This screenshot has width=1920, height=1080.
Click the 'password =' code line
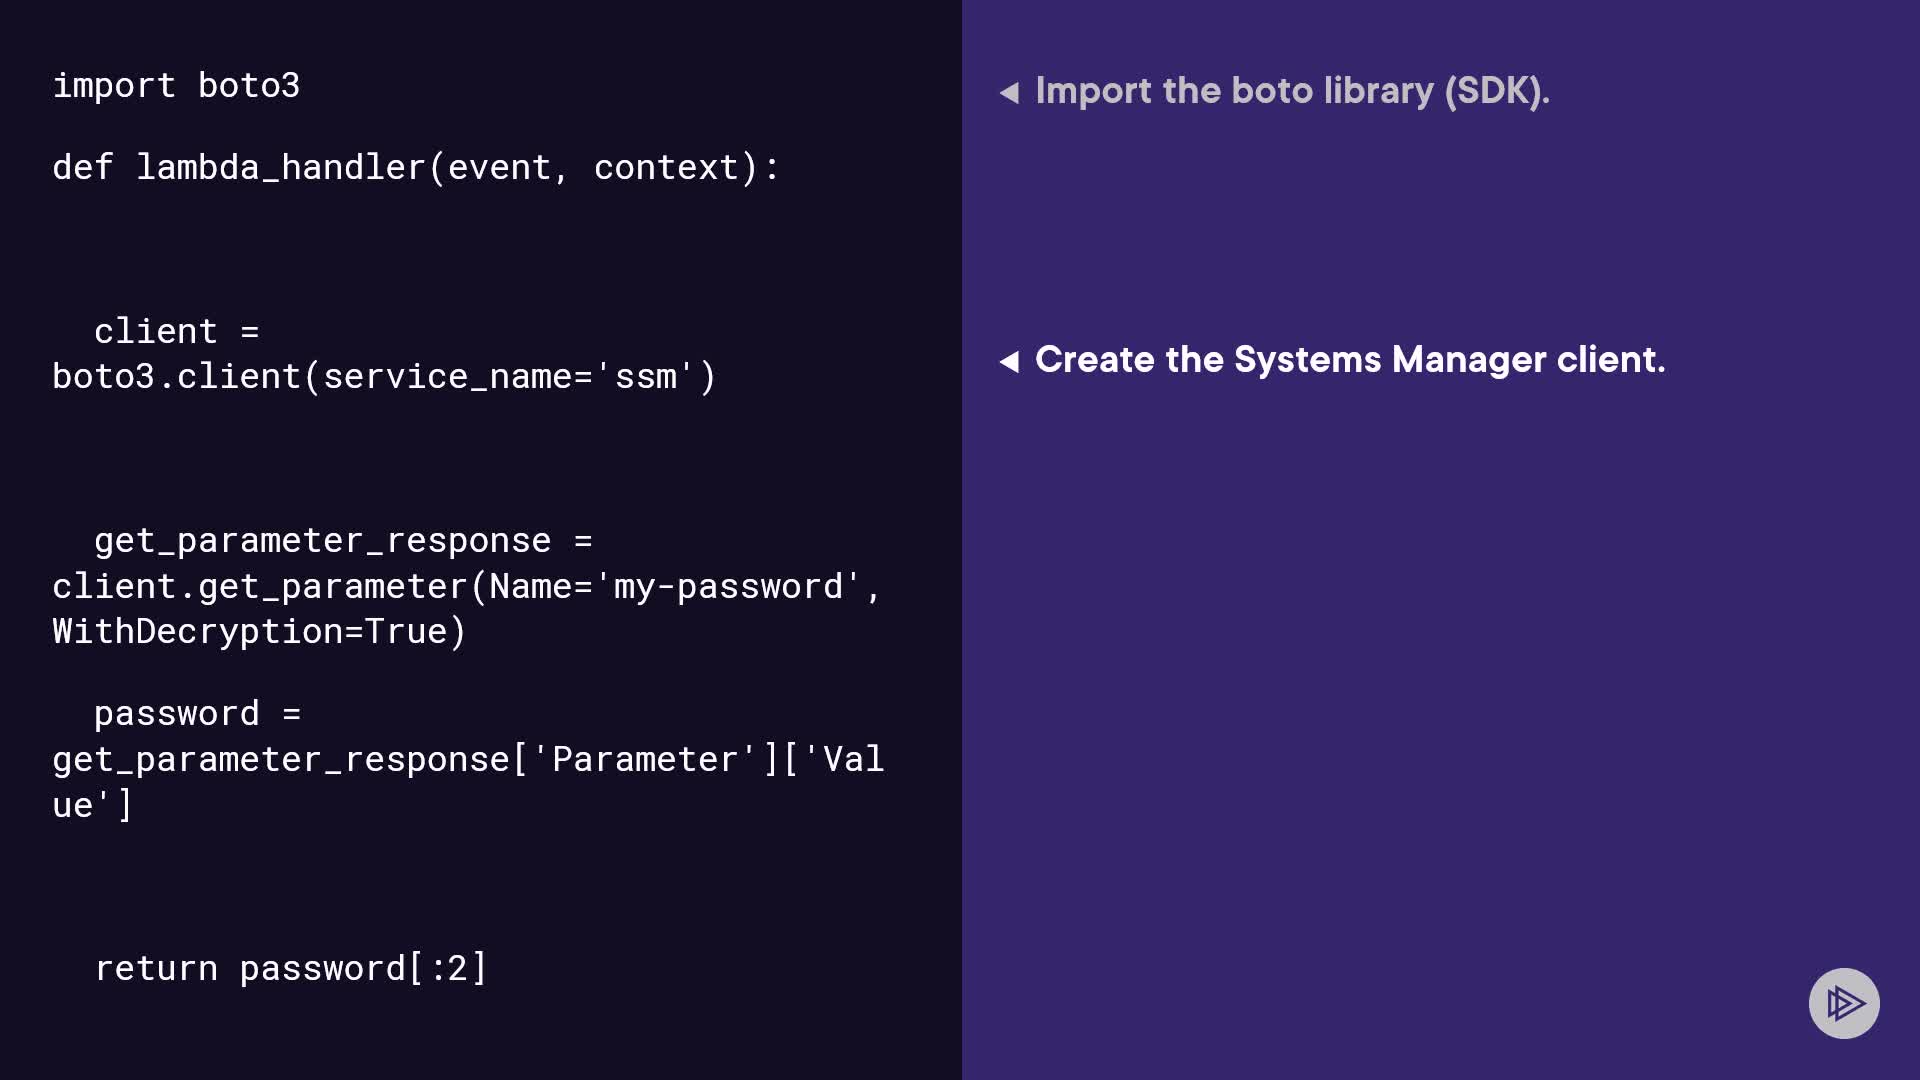click(x=197, y=714)
